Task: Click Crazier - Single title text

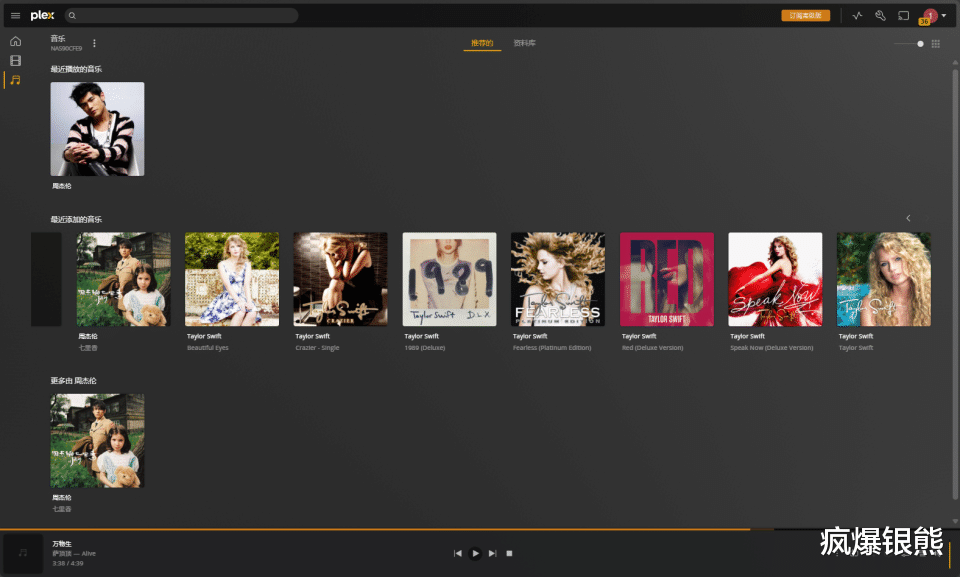Action: (x=317, y=348)
